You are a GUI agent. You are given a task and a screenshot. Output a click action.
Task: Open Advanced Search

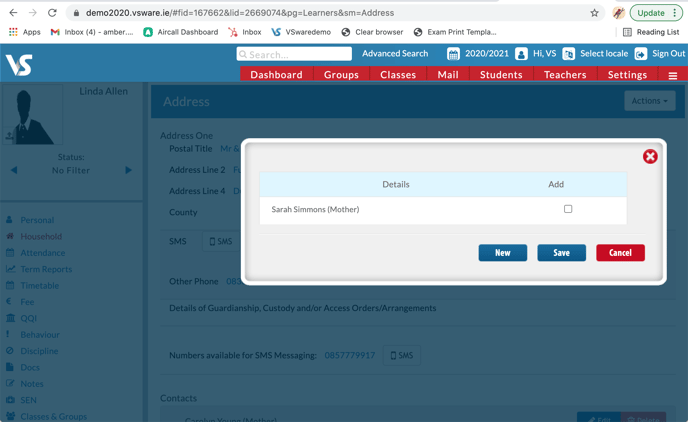(395, 54)
